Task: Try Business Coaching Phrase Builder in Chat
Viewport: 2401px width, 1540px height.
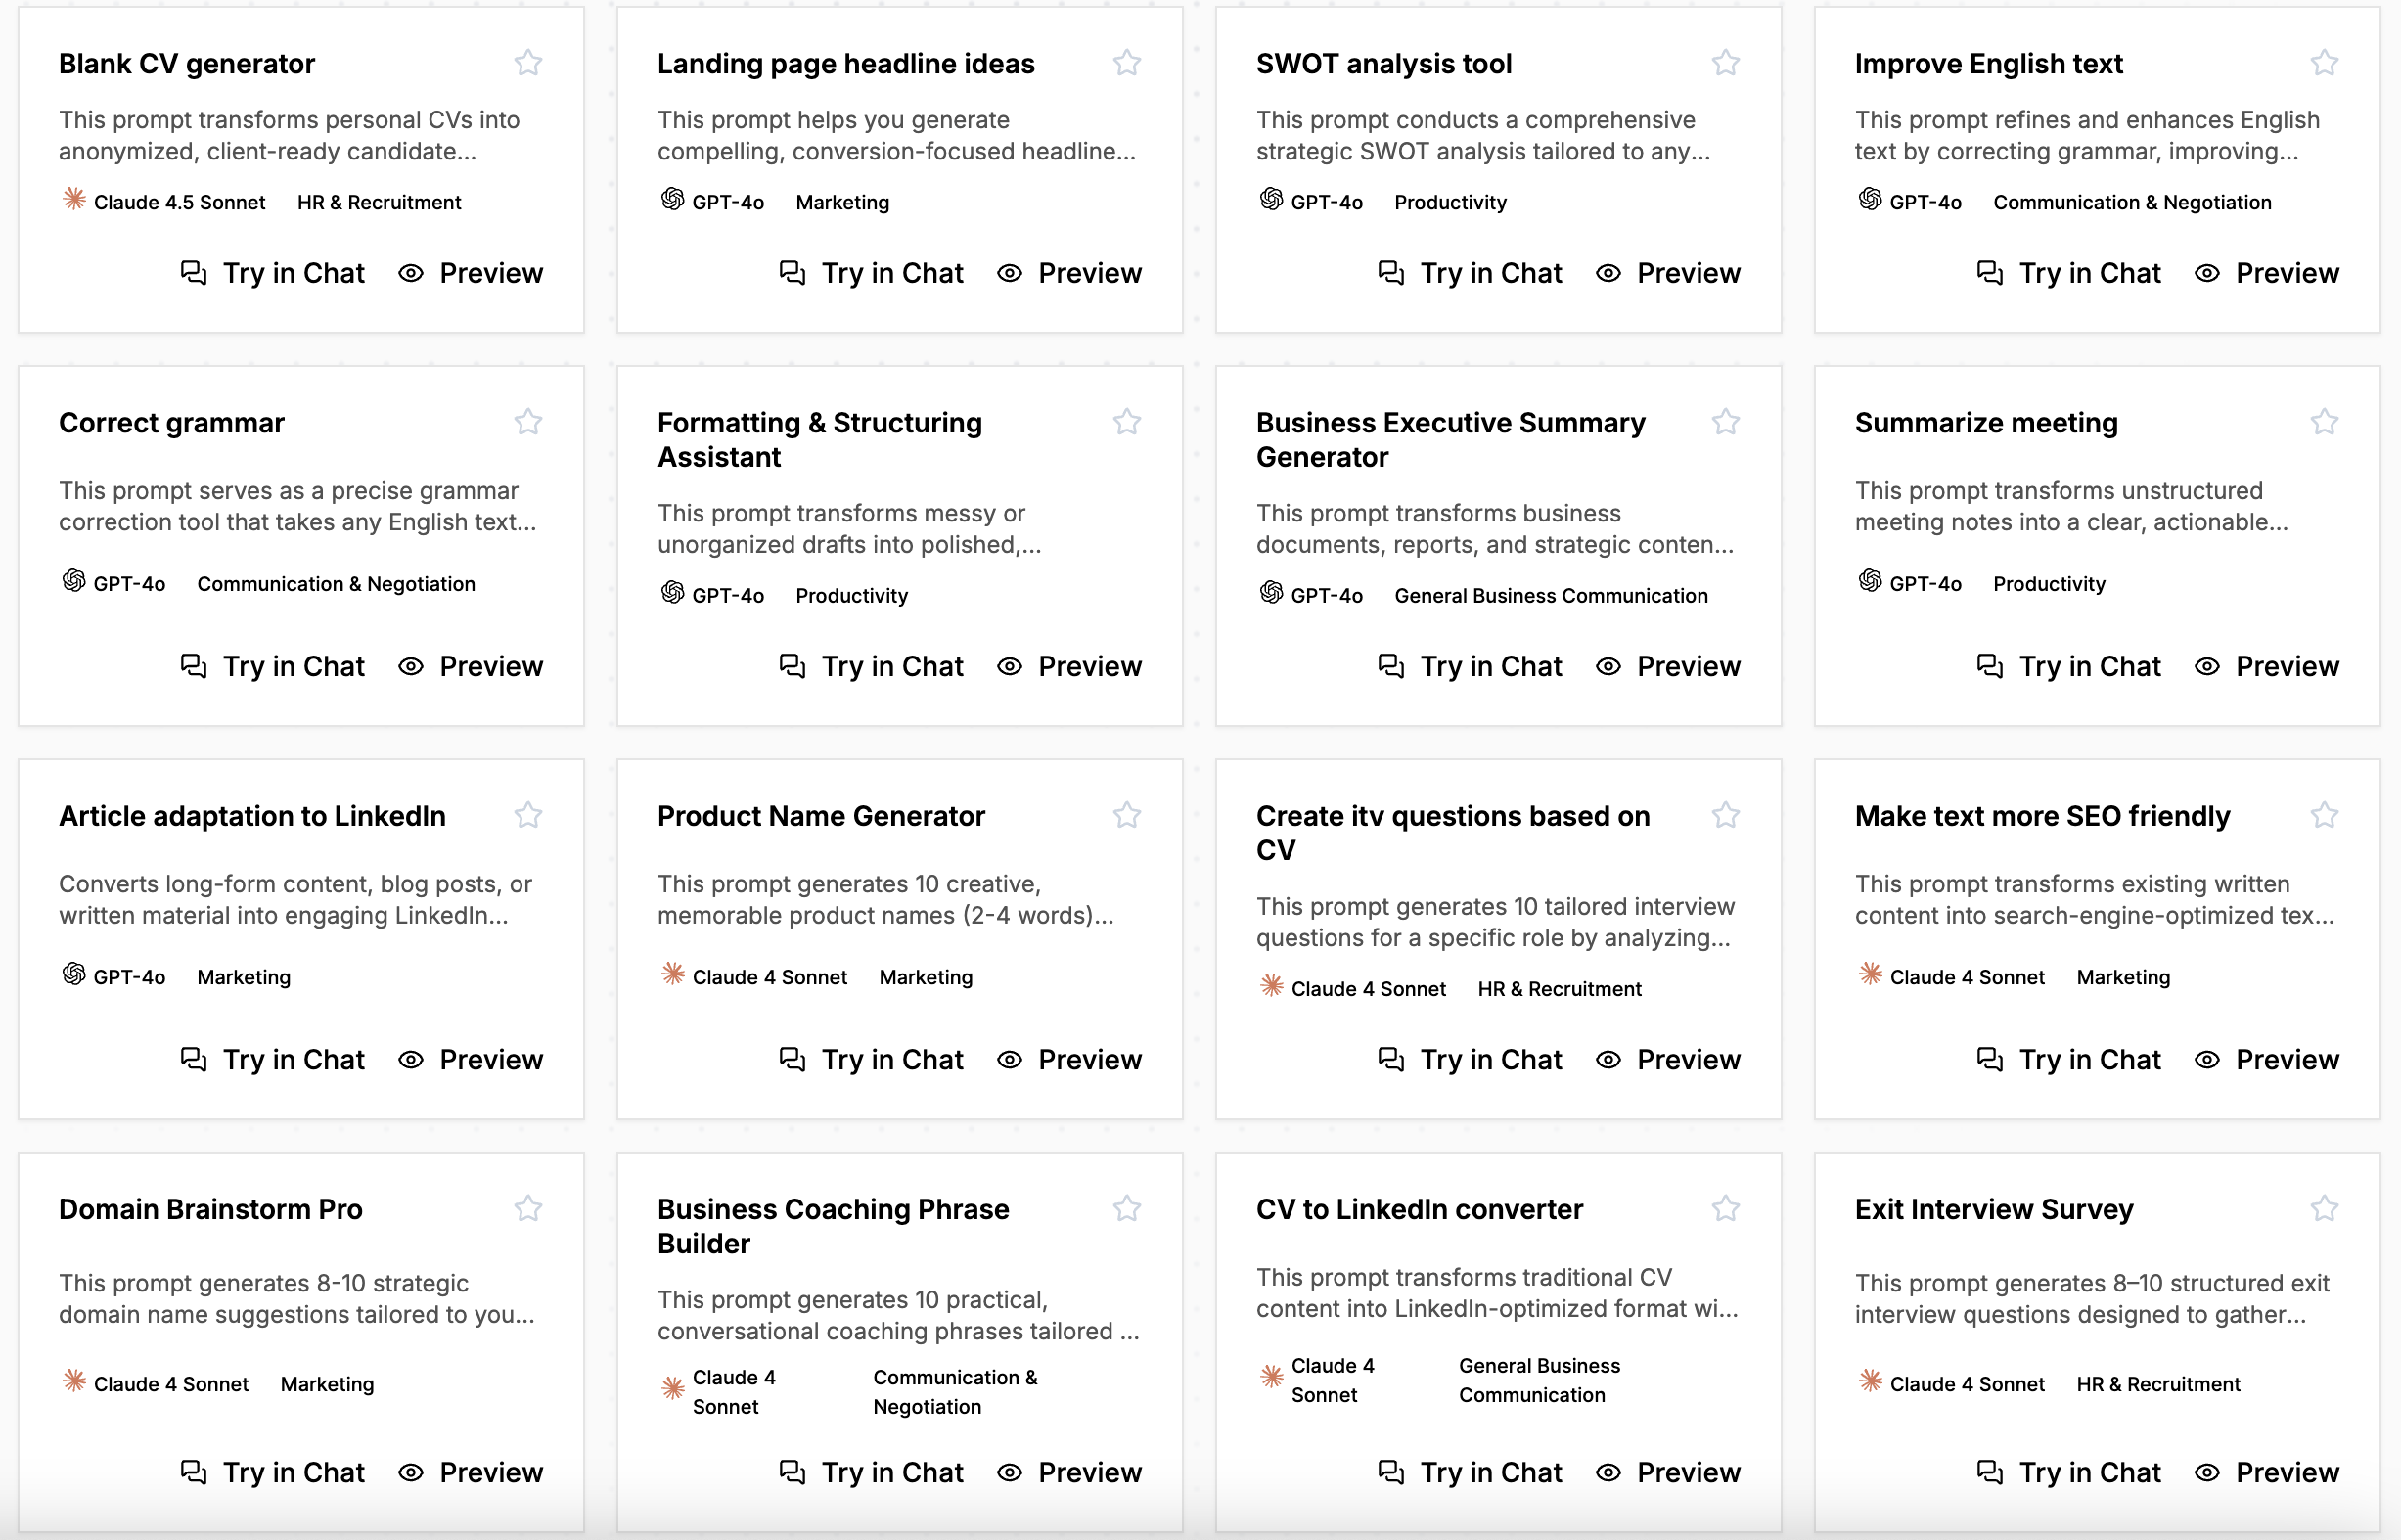Action: (x=871, y=1472)
